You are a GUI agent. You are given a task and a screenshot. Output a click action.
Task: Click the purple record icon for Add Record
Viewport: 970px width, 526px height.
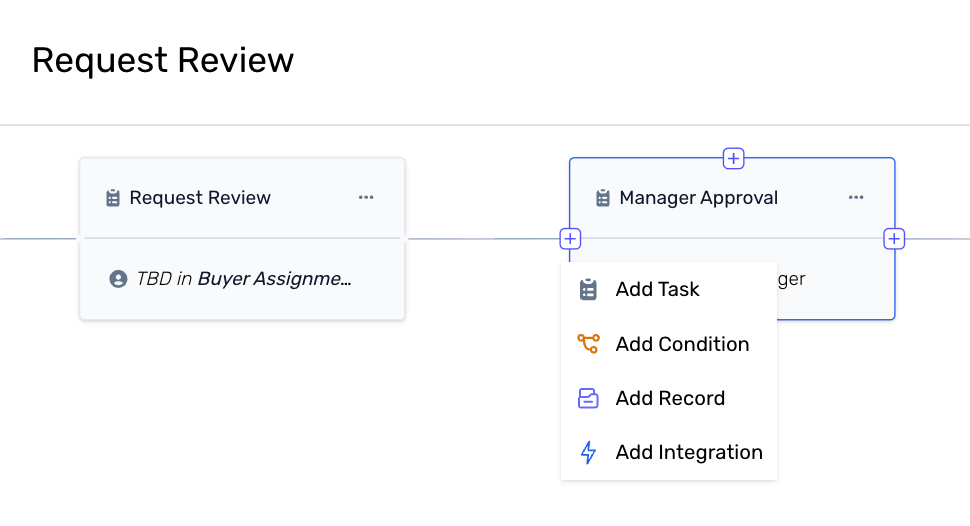[x=588, y=398]
